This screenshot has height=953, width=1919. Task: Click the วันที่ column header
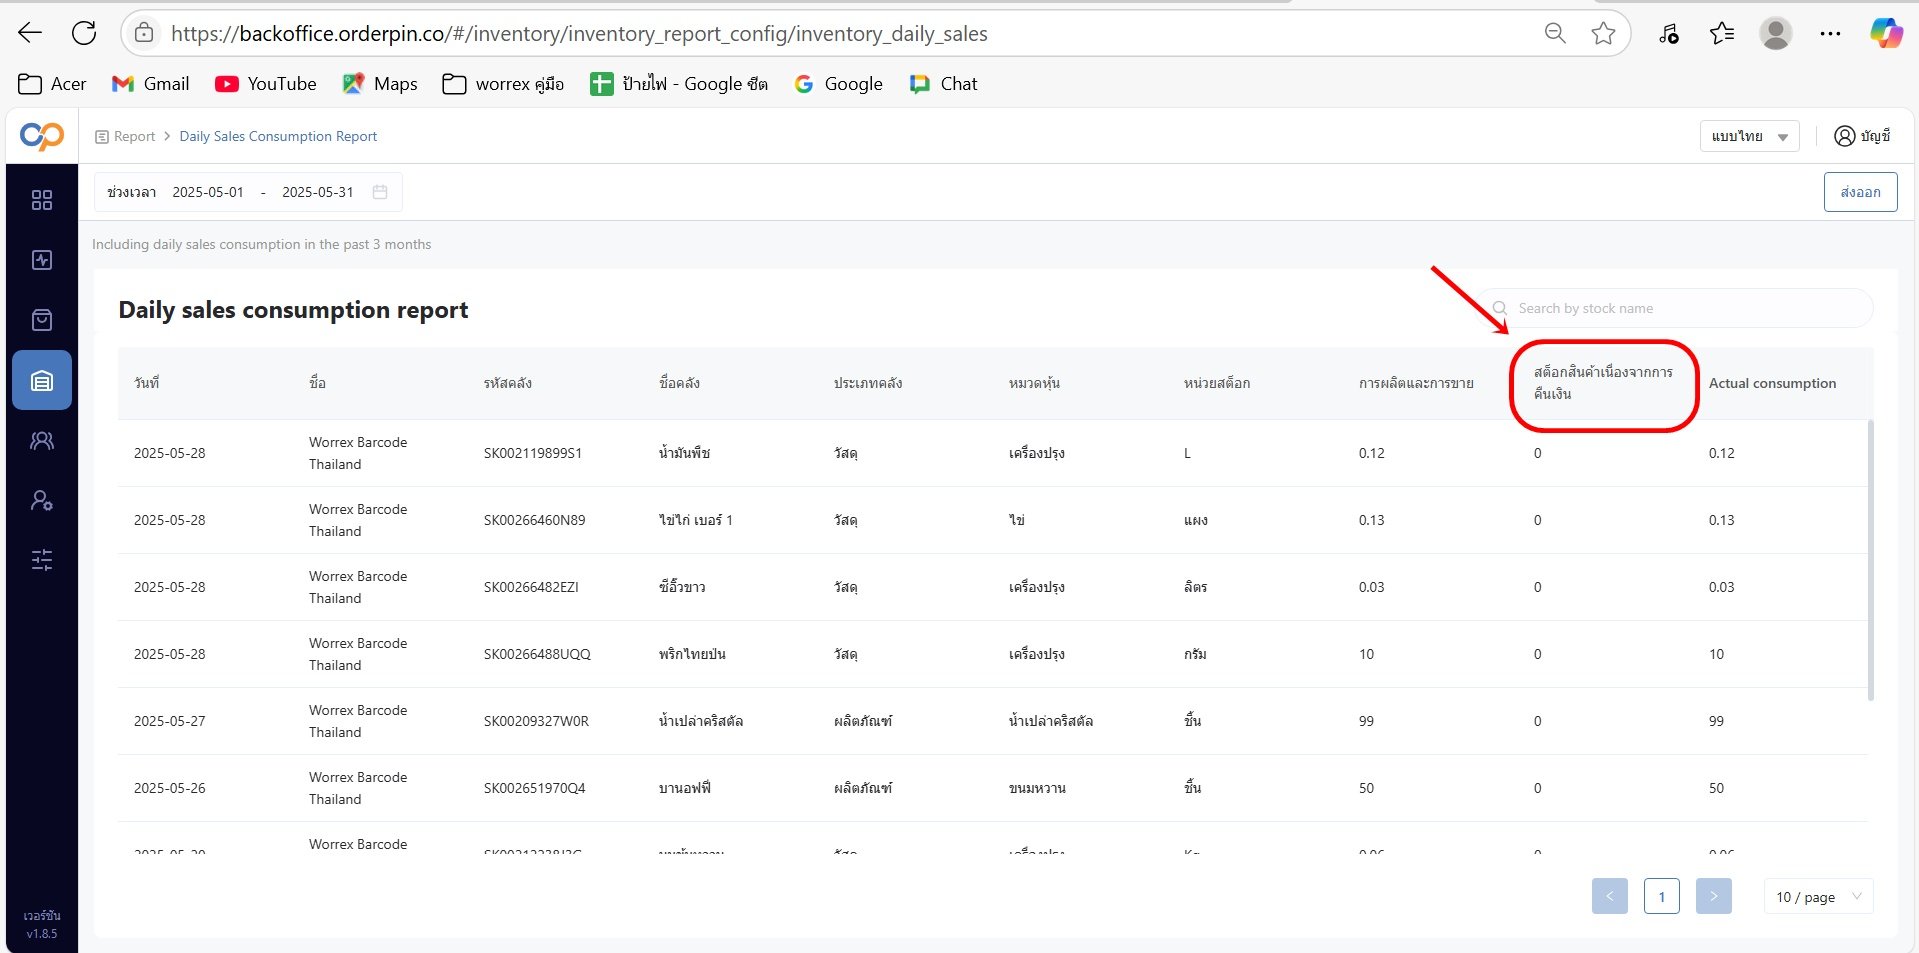point(147,383)
